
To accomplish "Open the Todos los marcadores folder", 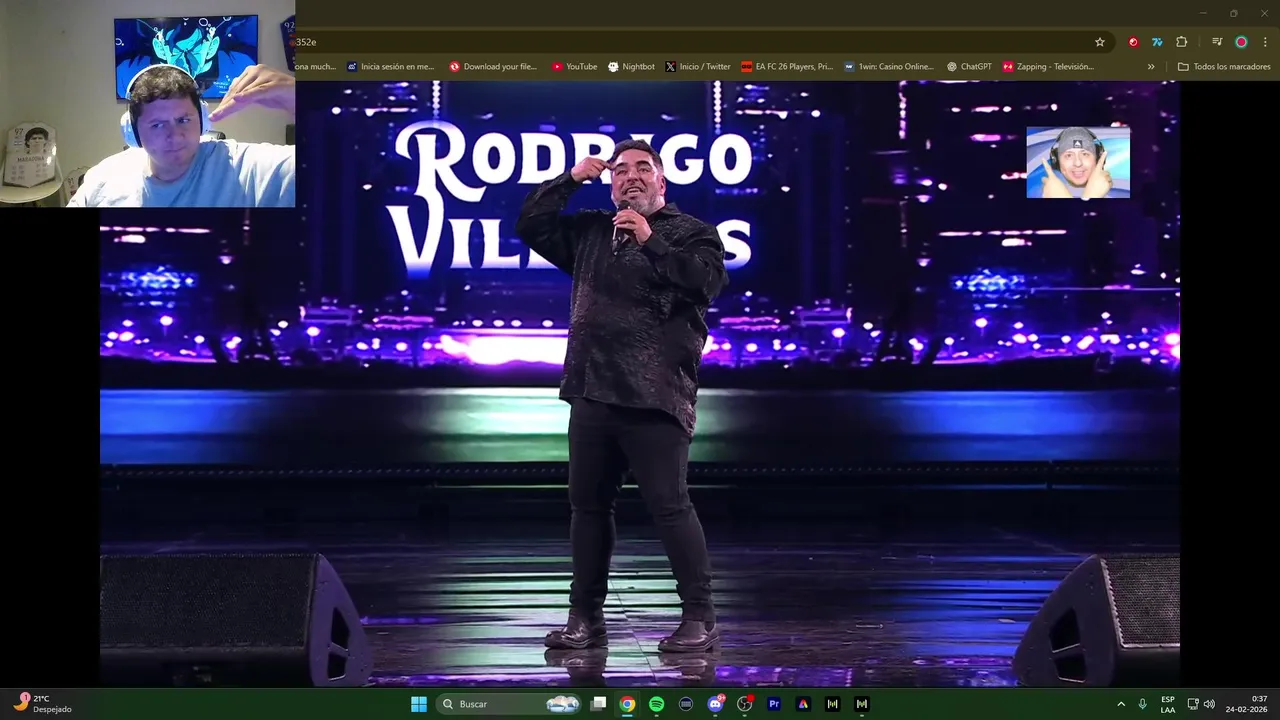I will click(x=1224, y=67).
